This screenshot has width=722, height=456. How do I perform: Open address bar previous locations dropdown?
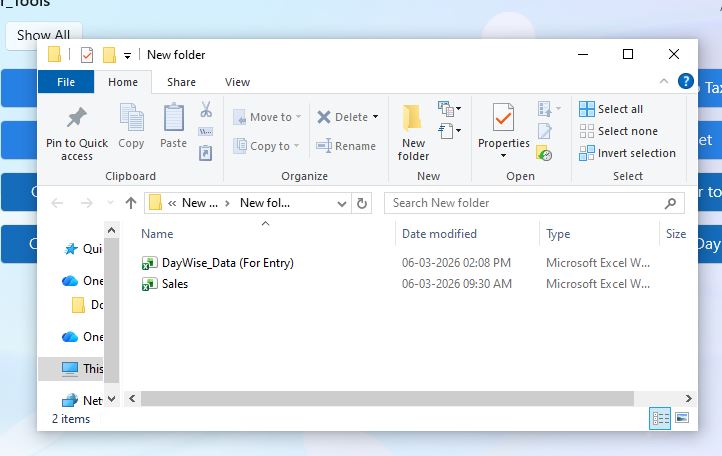pyautogui.click(x=340, y=203)
